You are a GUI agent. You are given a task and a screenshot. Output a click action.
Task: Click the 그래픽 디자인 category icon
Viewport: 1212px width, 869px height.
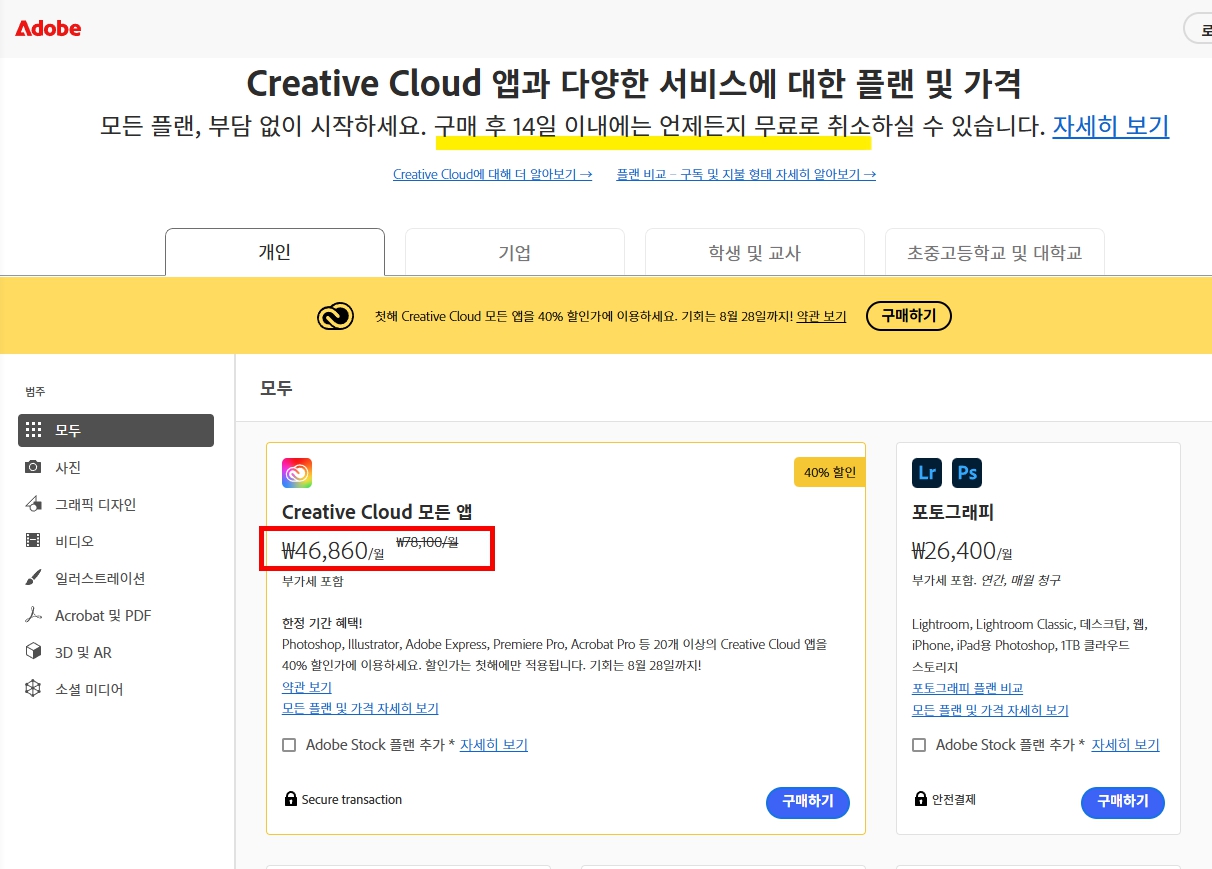[x=34, y=504]
